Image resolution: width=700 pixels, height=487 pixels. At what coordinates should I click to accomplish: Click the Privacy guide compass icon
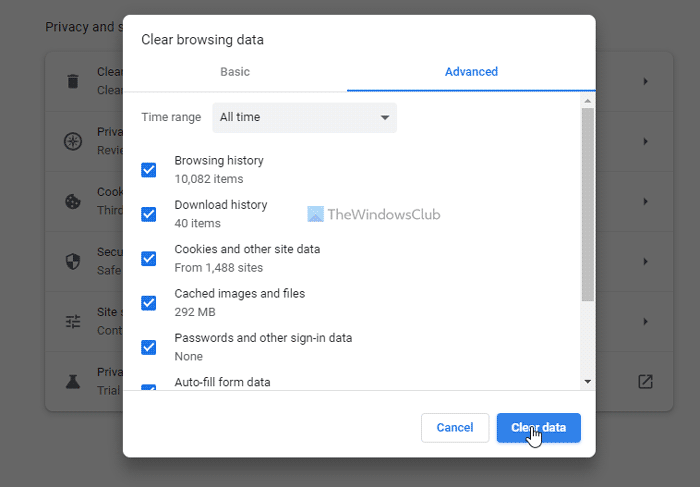pyautogui.click(x=73, y=141)
